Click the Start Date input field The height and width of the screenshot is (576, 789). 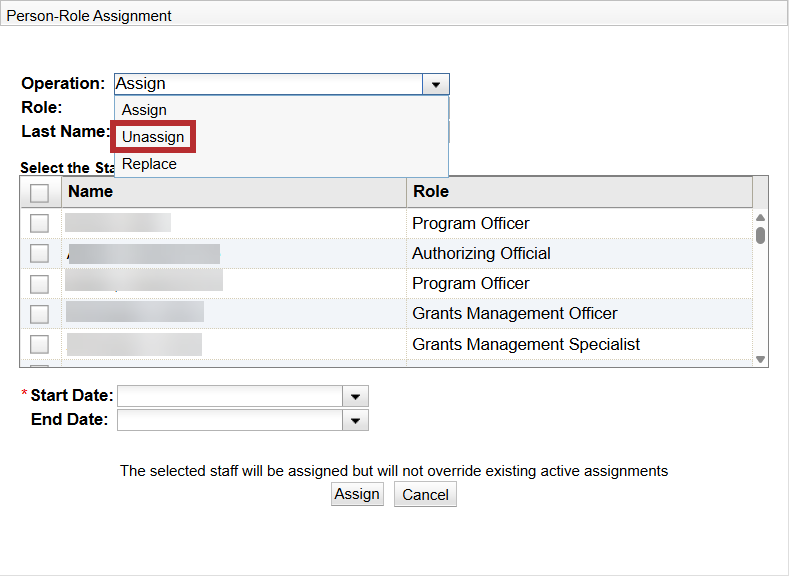pos(230,397)
